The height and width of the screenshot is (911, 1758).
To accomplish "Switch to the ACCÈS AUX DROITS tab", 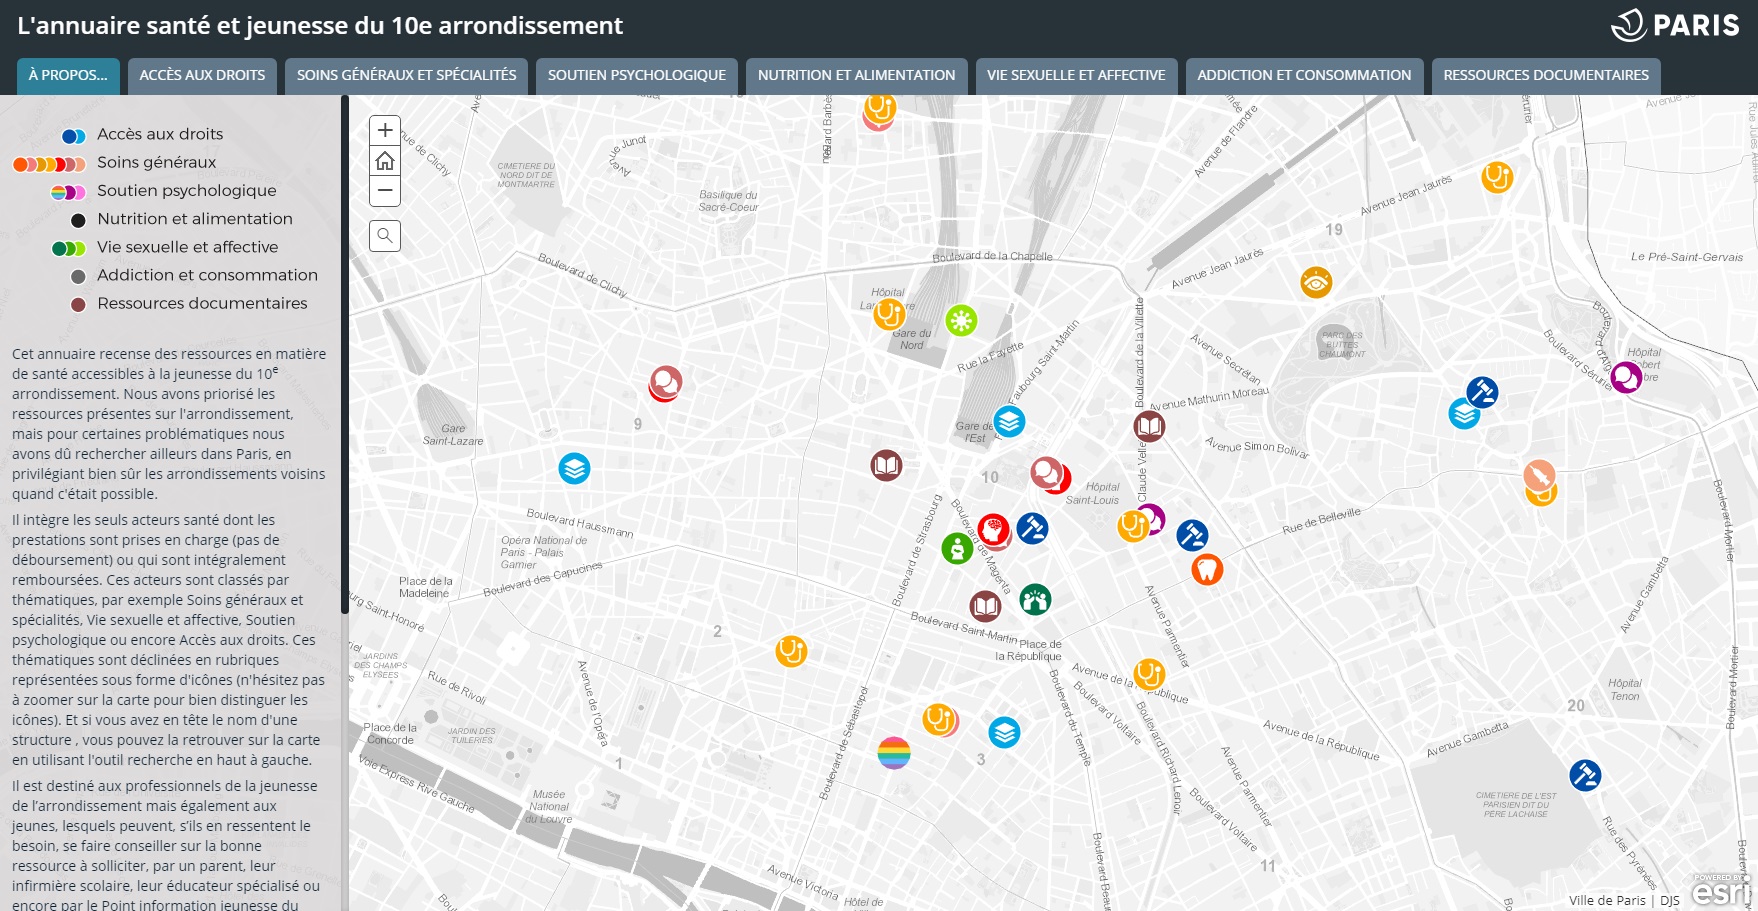I will [202, 76].
